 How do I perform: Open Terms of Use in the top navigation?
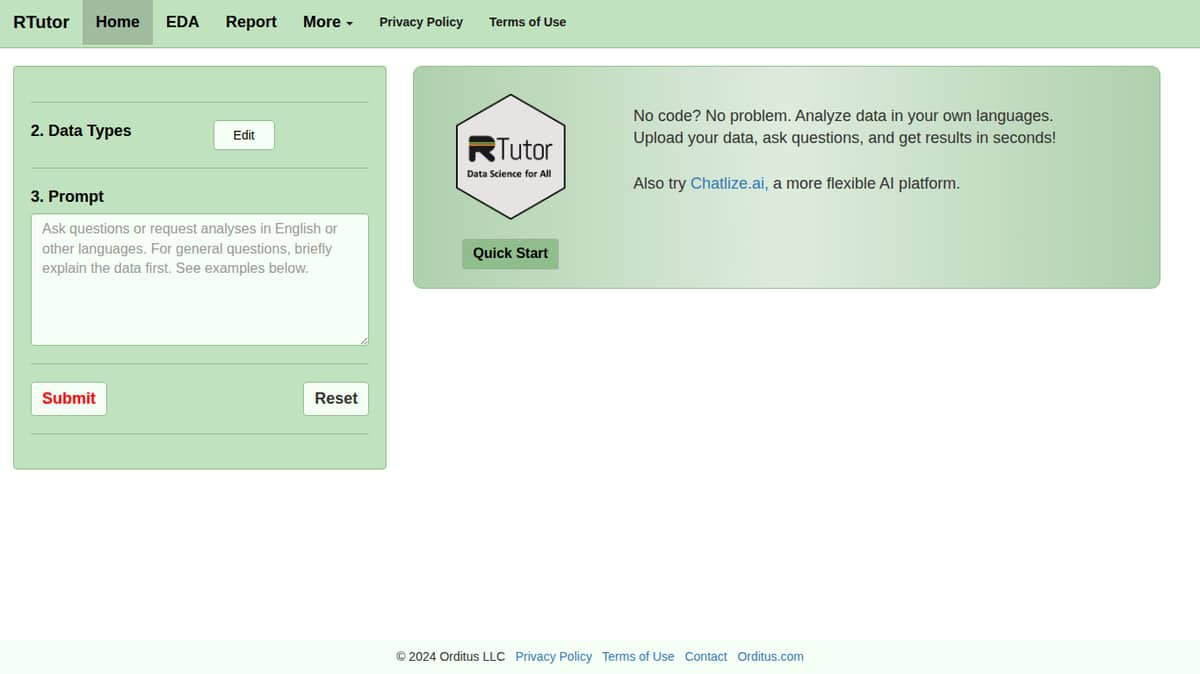click(527, 22)
